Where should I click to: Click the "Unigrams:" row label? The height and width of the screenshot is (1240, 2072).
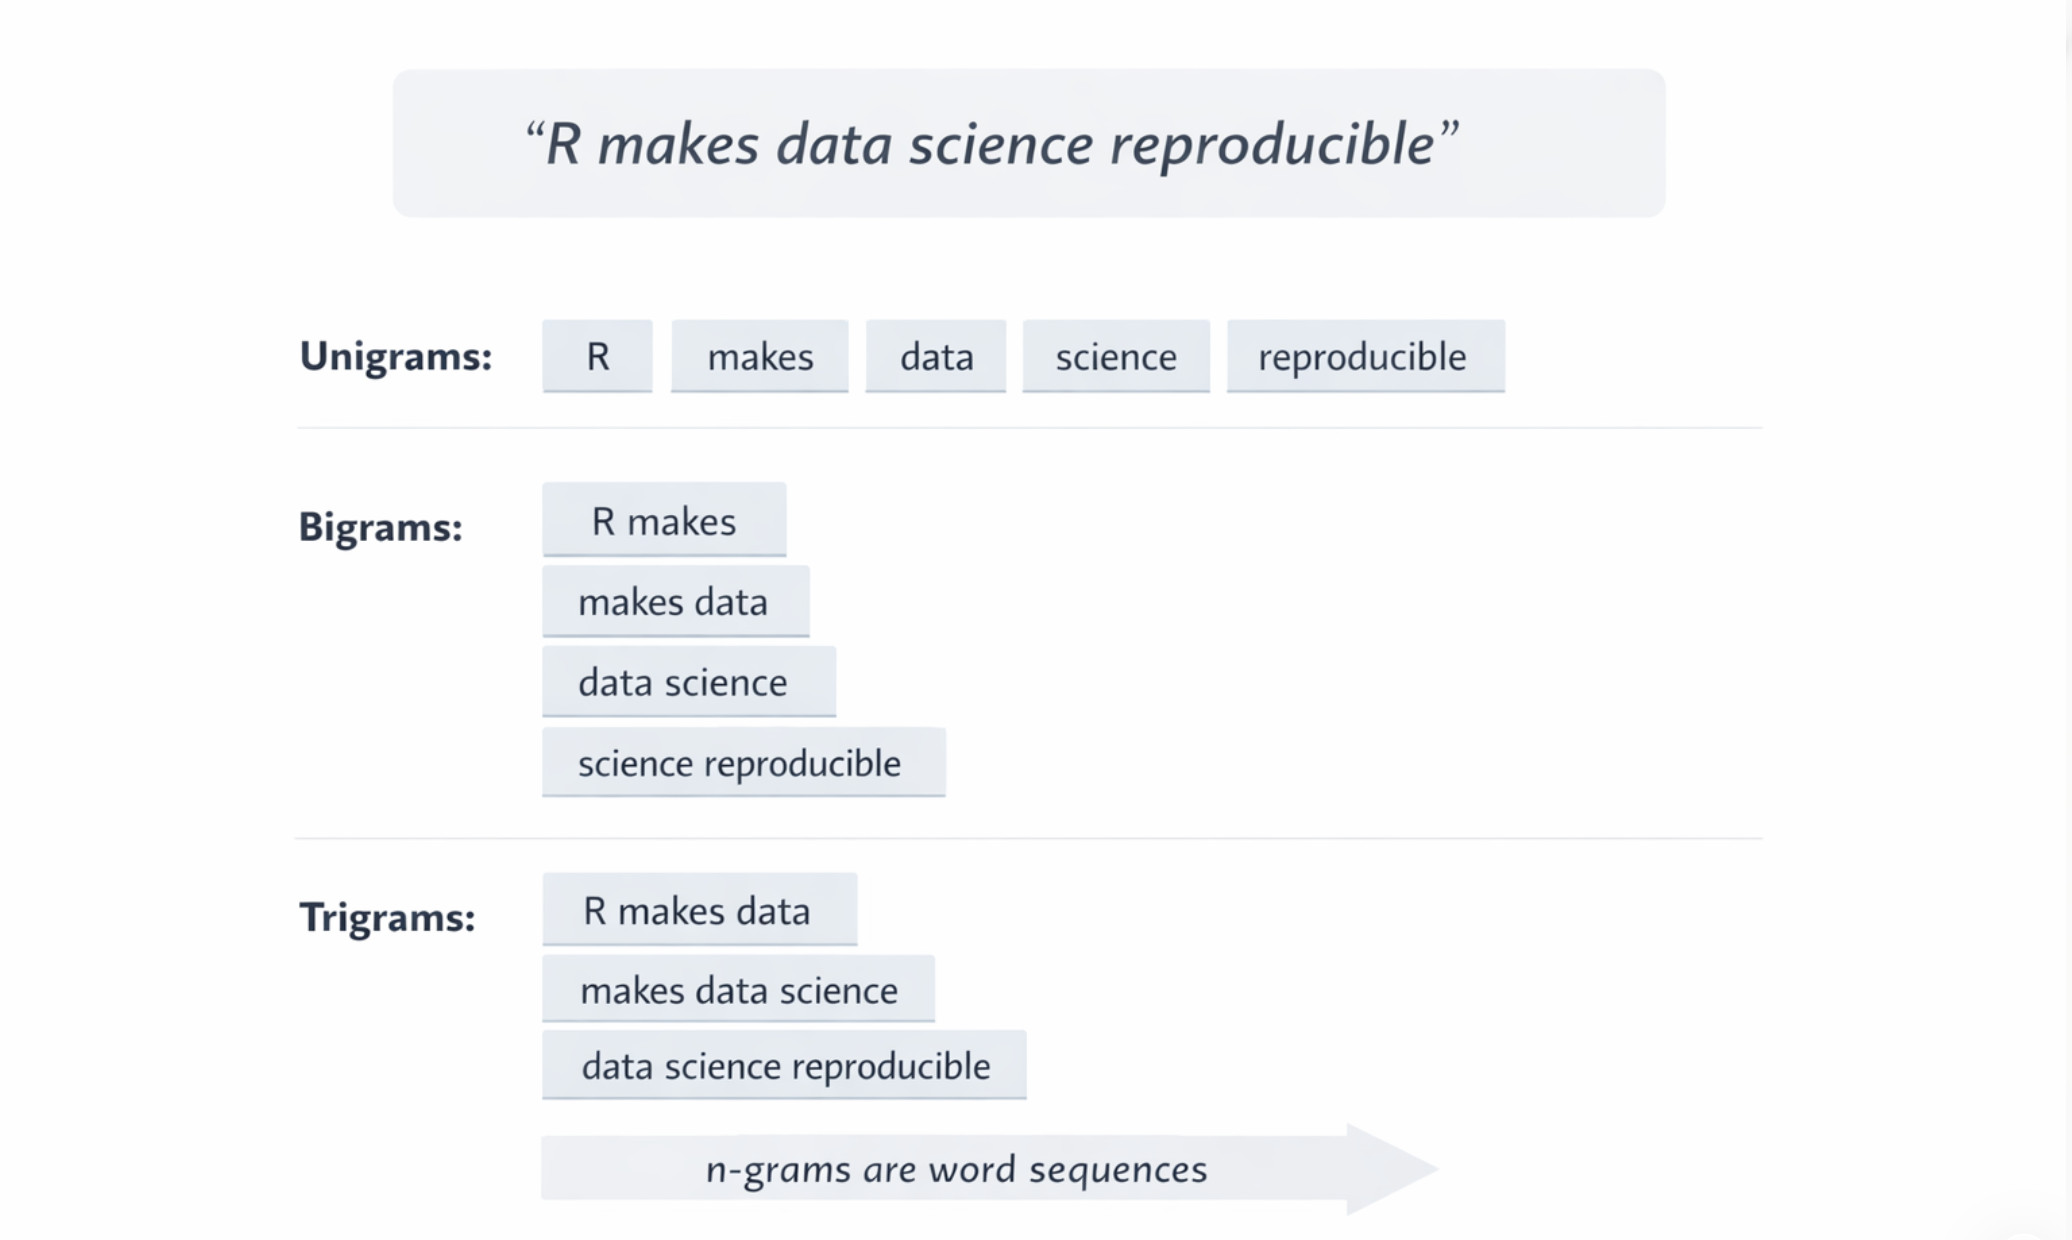coord(396,356)
